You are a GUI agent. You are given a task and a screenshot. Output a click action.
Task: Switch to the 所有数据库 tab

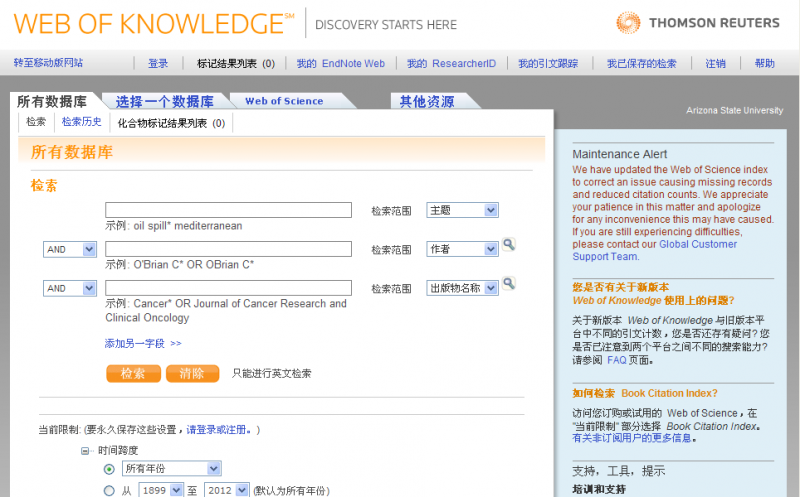tap(52, 102)
